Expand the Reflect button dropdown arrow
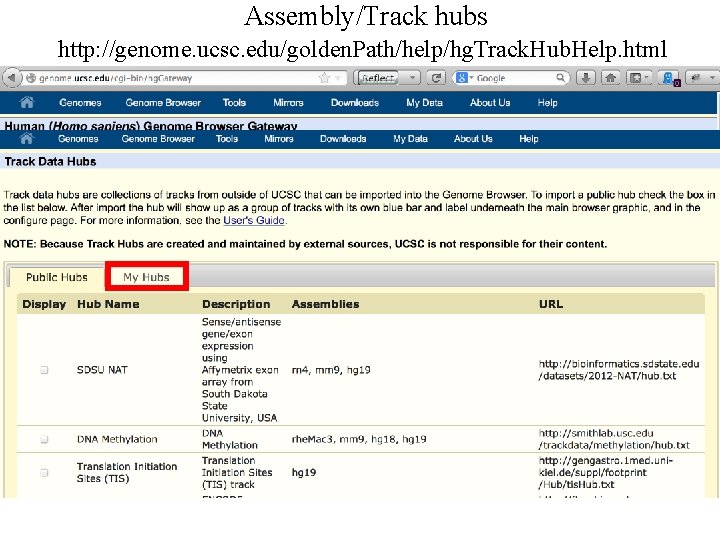720x540 pixels. coord(412,78)
